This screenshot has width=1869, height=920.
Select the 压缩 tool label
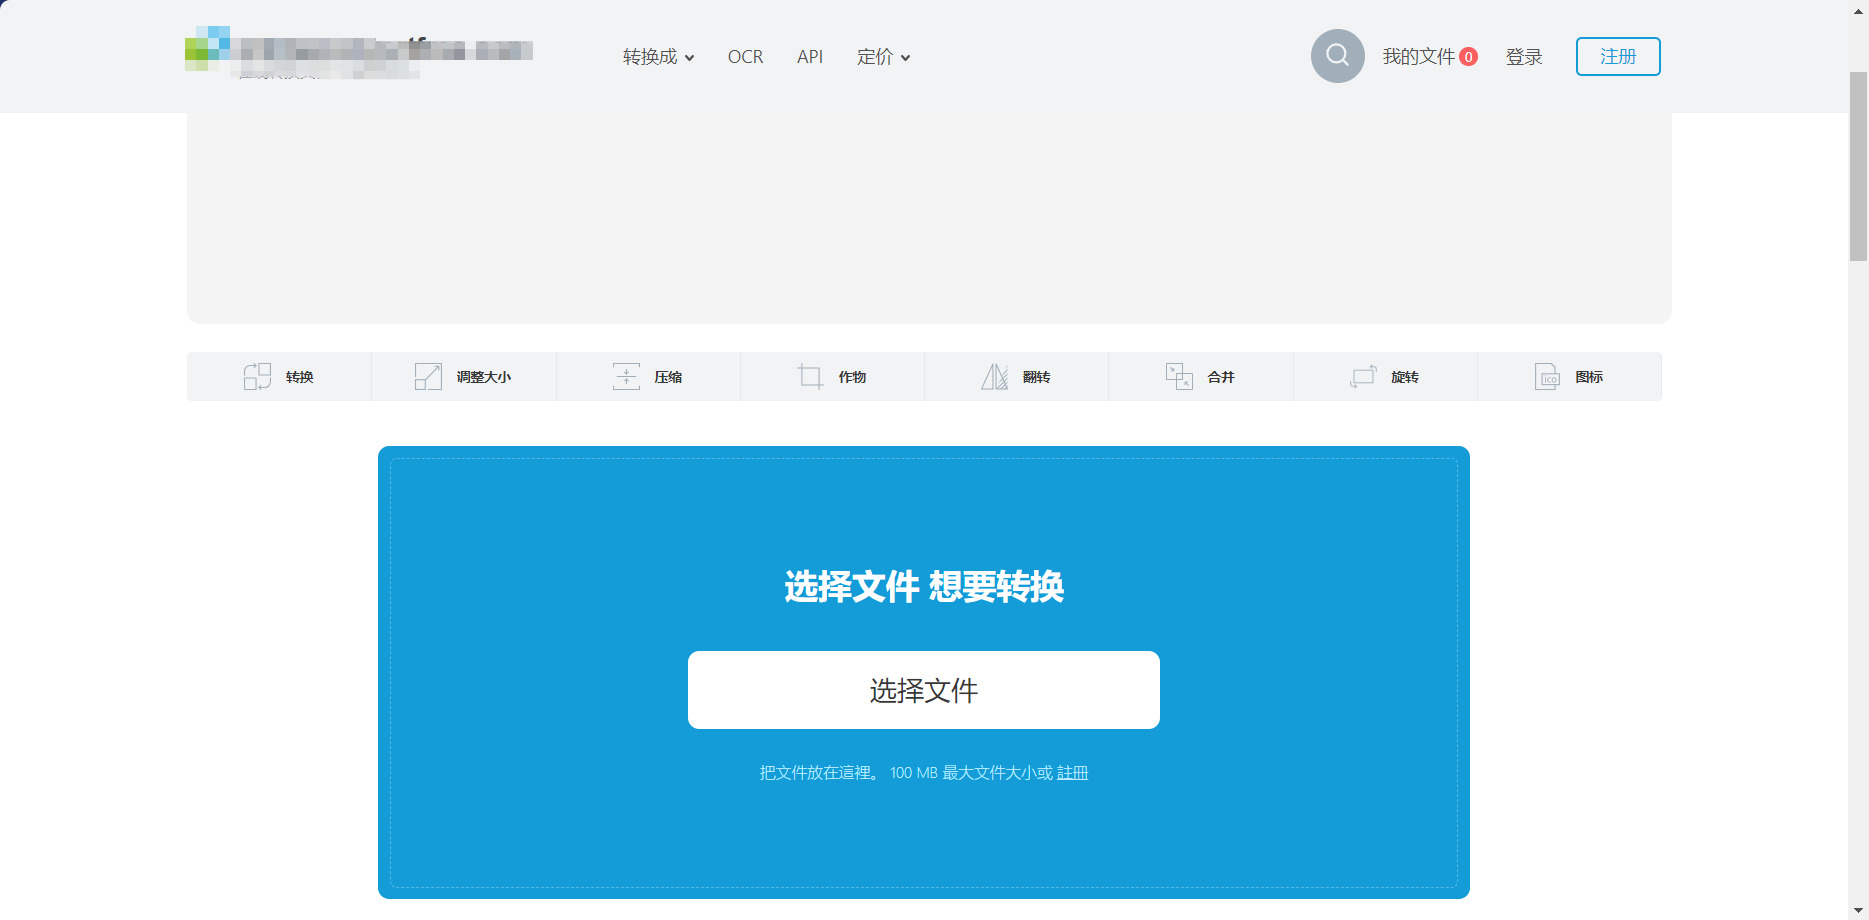[x=668, y=377]
